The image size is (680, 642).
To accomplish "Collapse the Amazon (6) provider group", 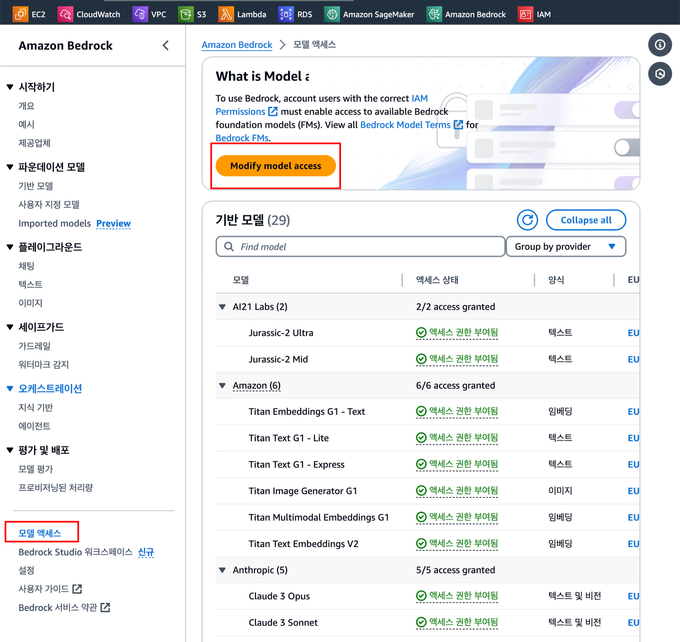I will (x=222, y=385).
